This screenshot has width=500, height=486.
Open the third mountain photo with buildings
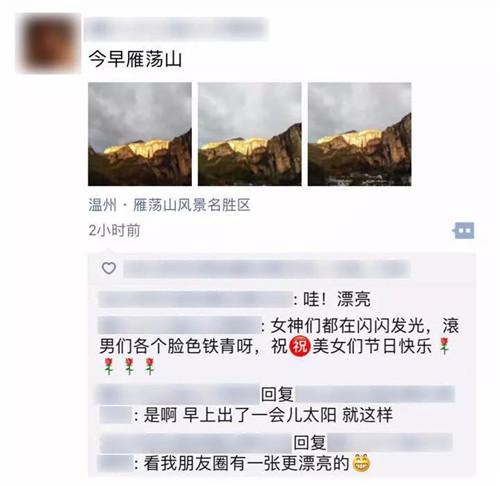click(359, 134)
